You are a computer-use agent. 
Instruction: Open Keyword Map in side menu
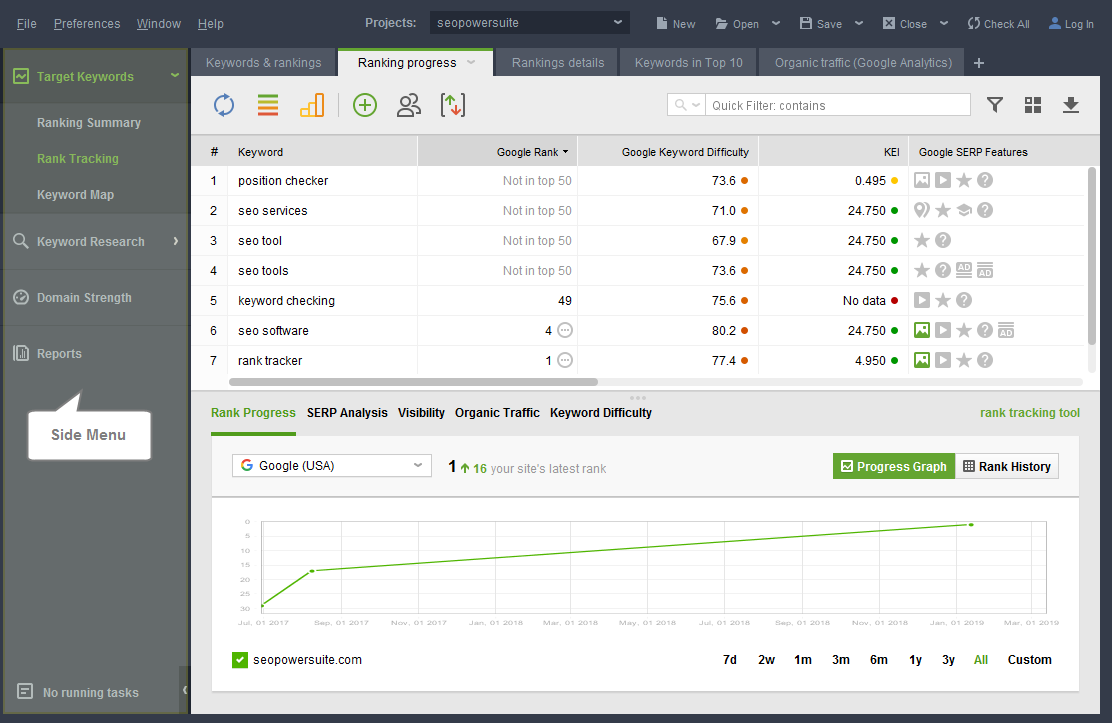coord(75,194)
